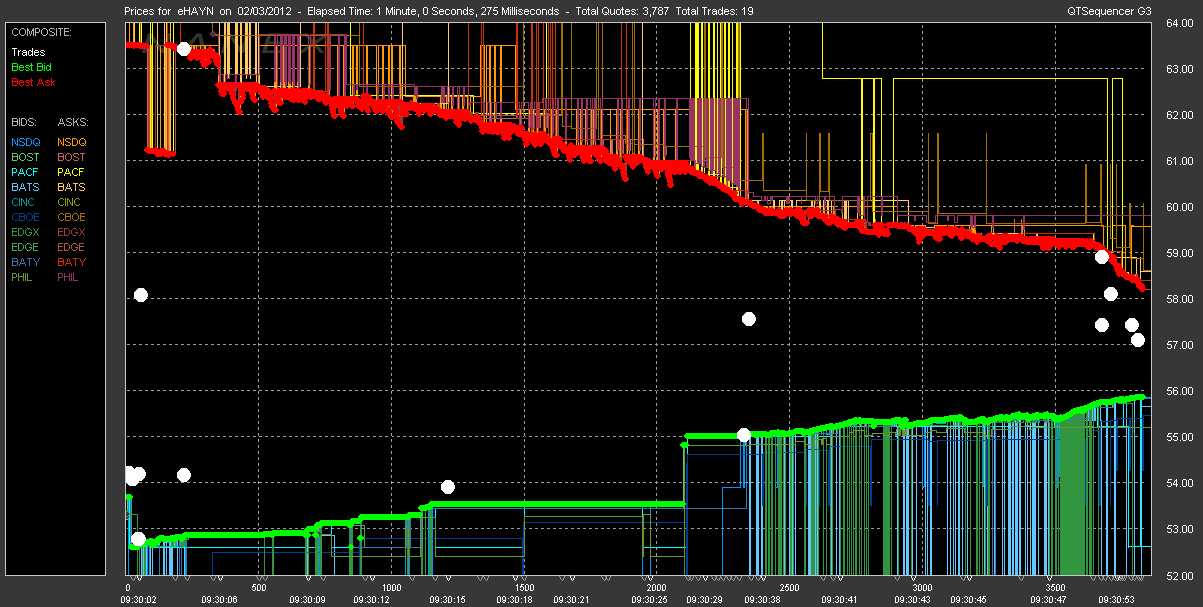Image resolution: width=1203 pixels, height=607 pixels.
Task: Click the 09:30:43 time label
Action: coord(912,599)
